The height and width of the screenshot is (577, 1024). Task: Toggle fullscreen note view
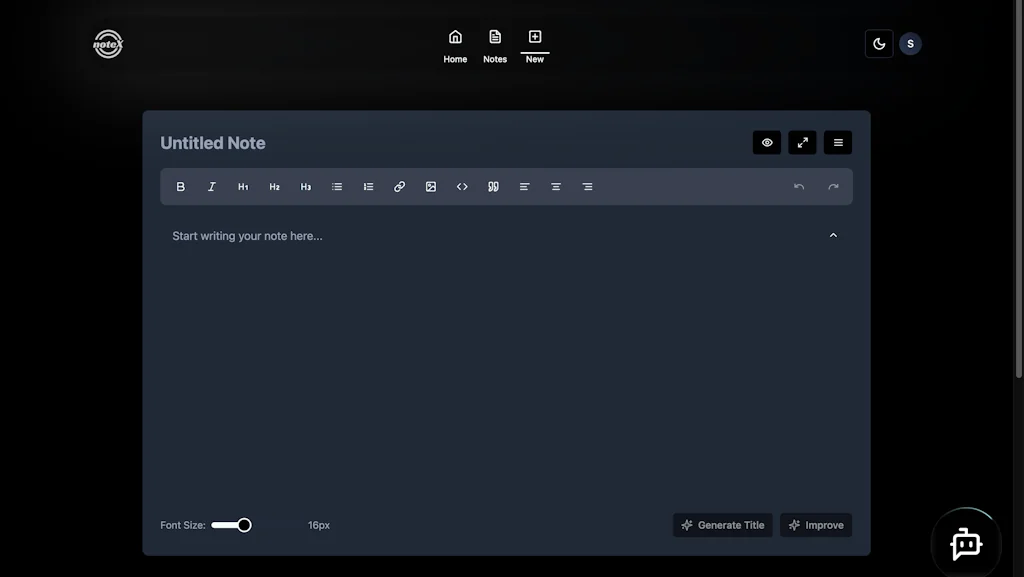click(802, 142)
